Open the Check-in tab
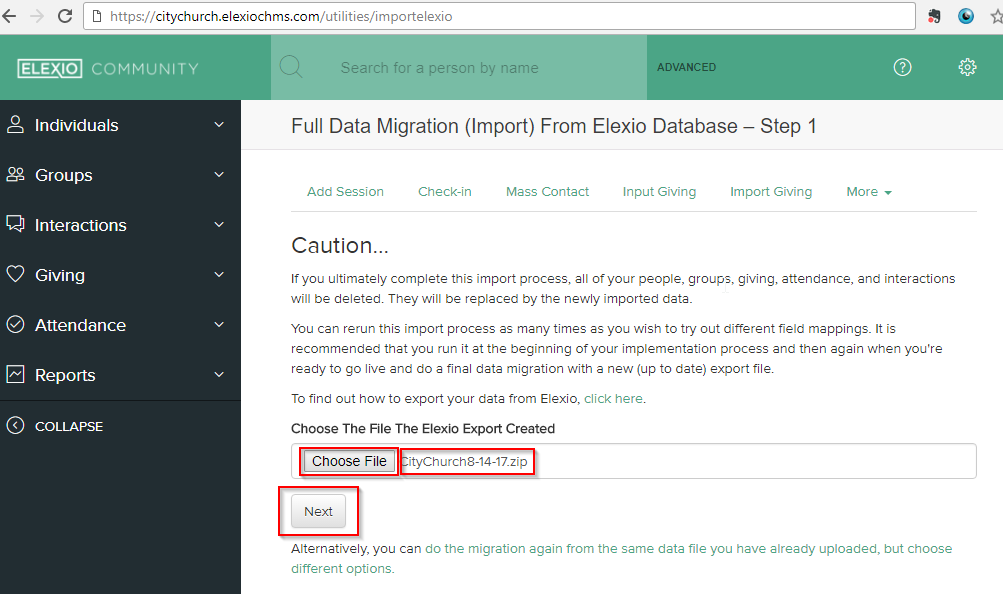 (x=445, y=192)
